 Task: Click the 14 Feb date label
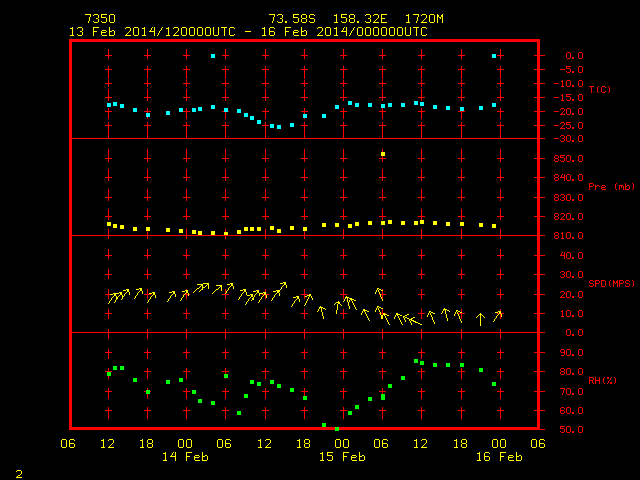[x=185, y=457]
